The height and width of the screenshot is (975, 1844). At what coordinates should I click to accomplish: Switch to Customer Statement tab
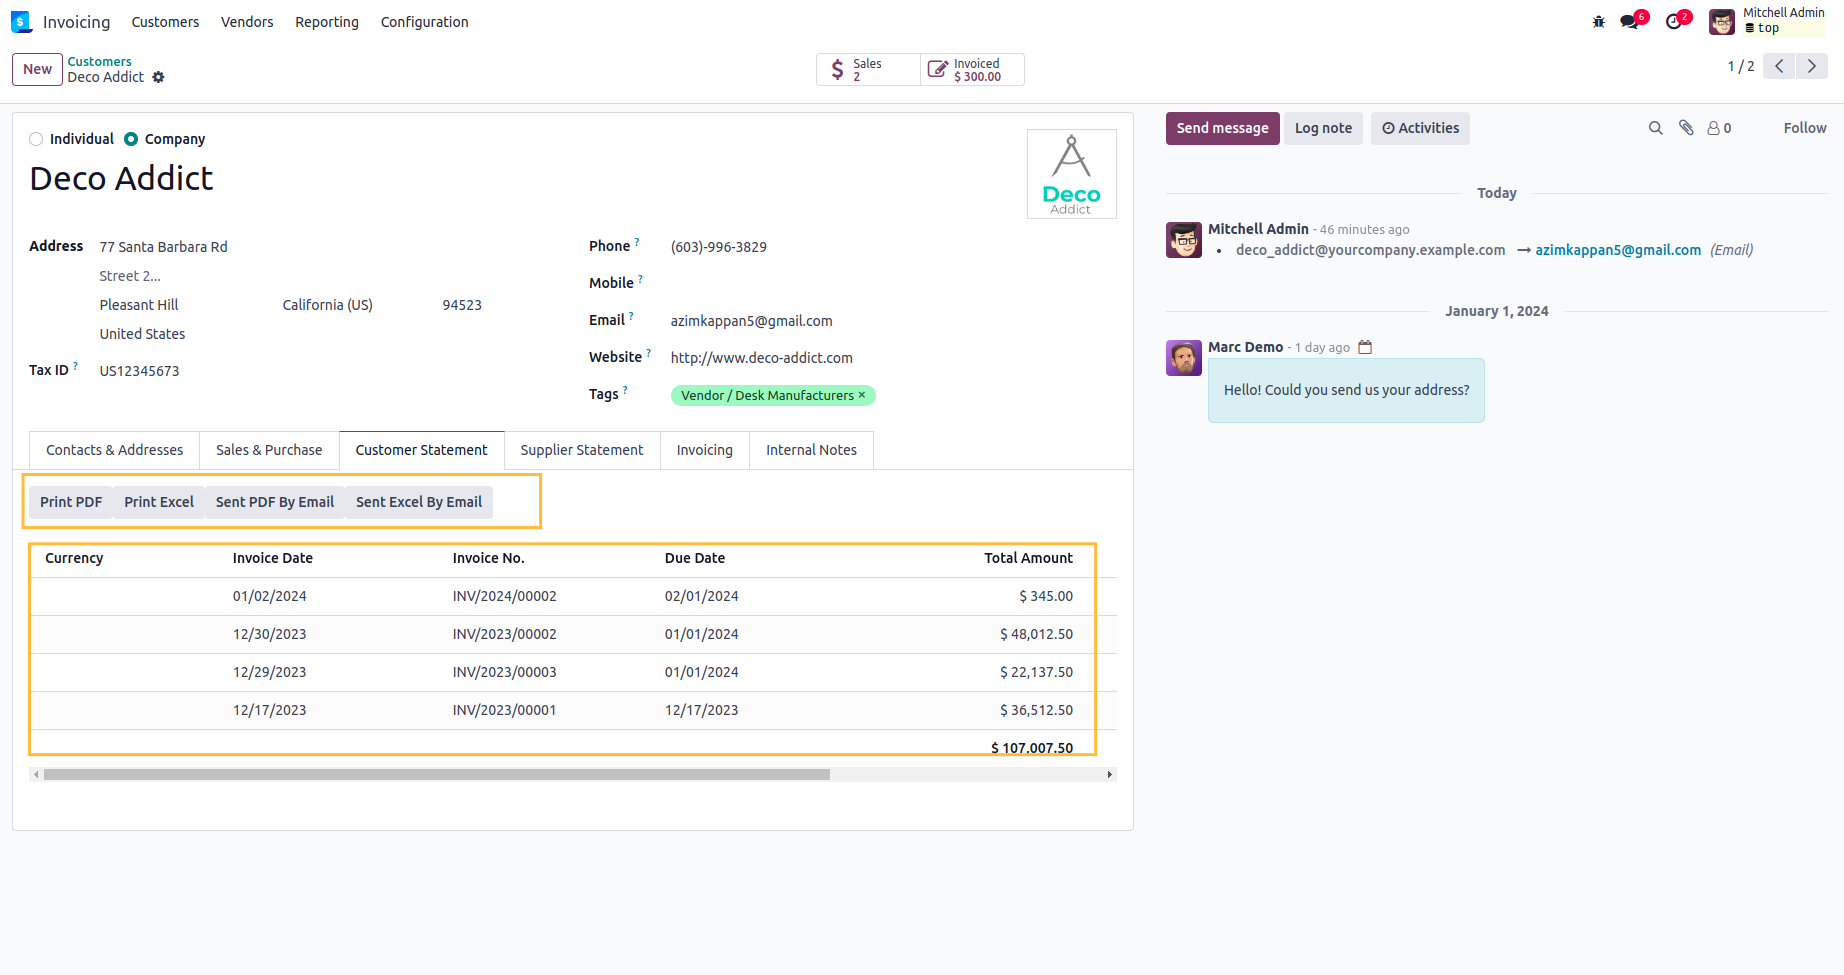422,450
